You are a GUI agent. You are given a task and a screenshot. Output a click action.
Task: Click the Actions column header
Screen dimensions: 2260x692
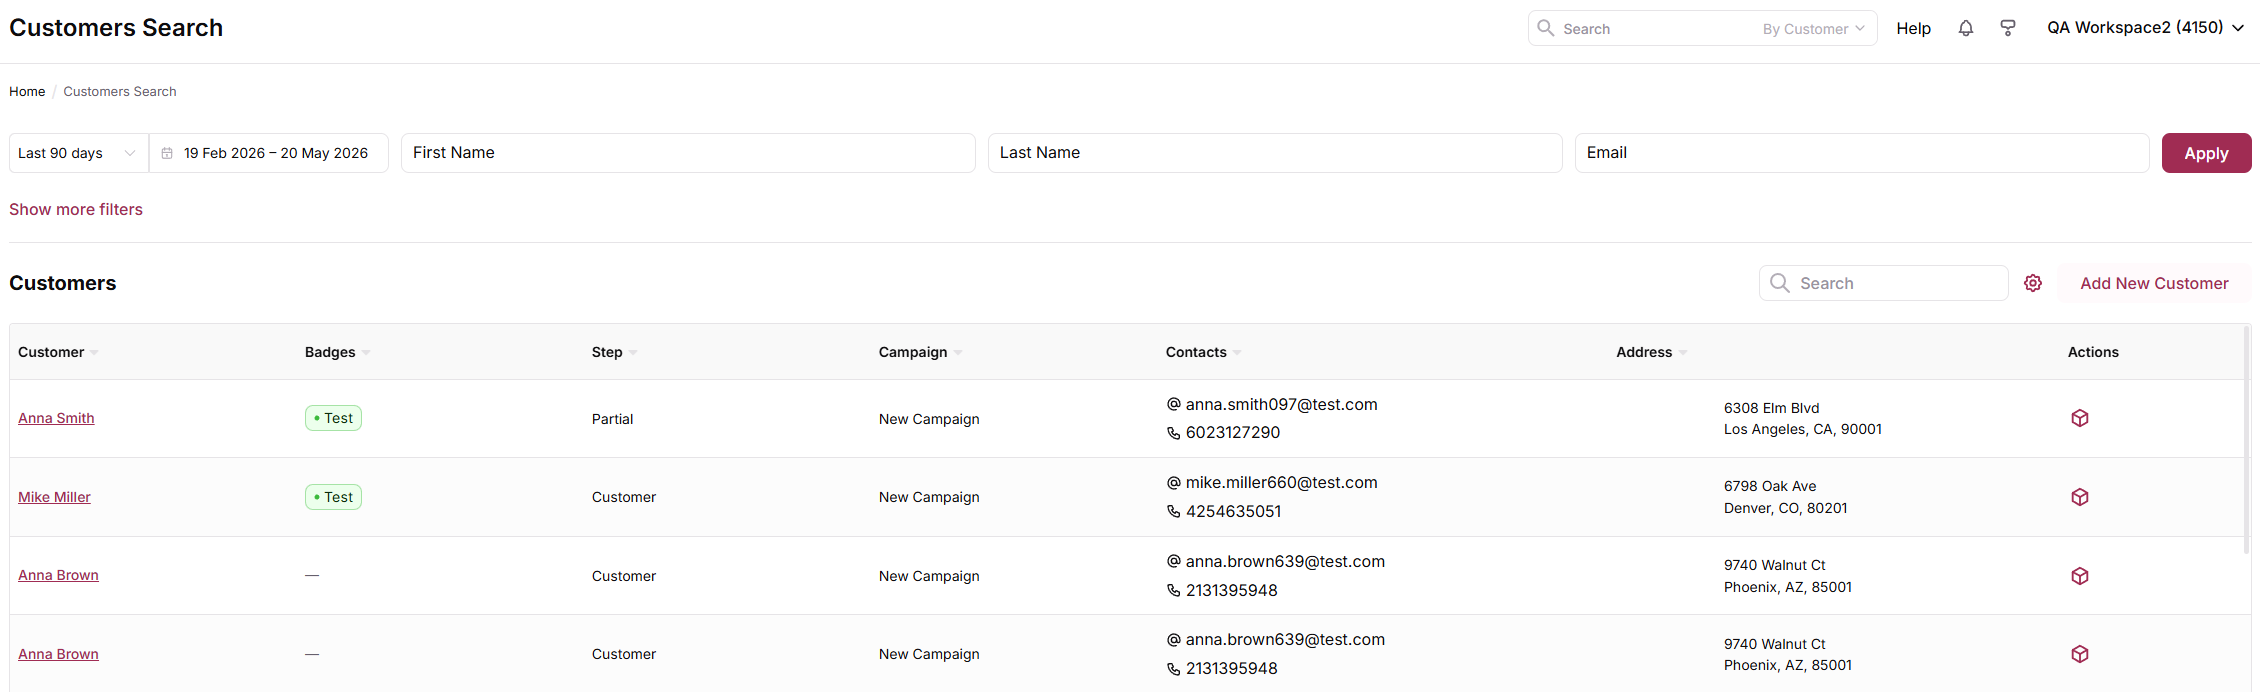(x=2093, y=352)
